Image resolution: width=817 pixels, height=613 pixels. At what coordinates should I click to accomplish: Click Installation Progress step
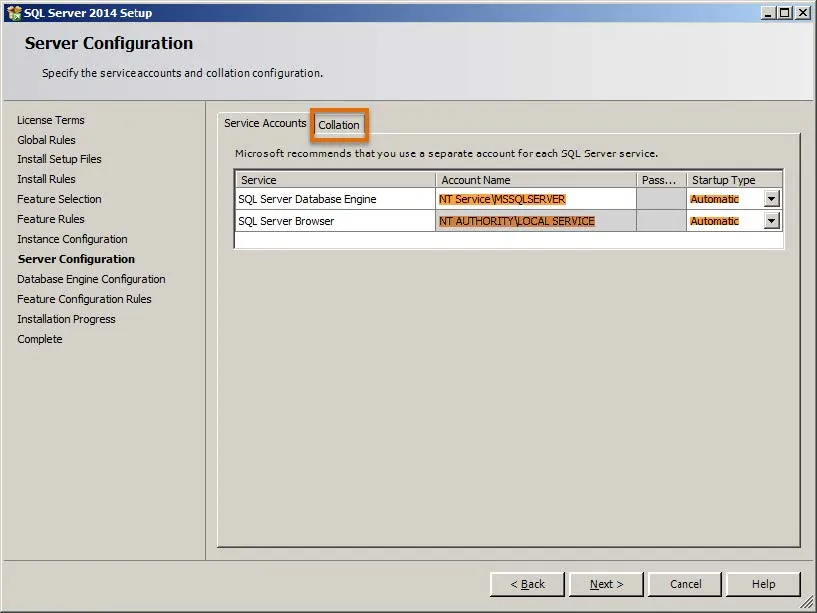tap(66, 319)
